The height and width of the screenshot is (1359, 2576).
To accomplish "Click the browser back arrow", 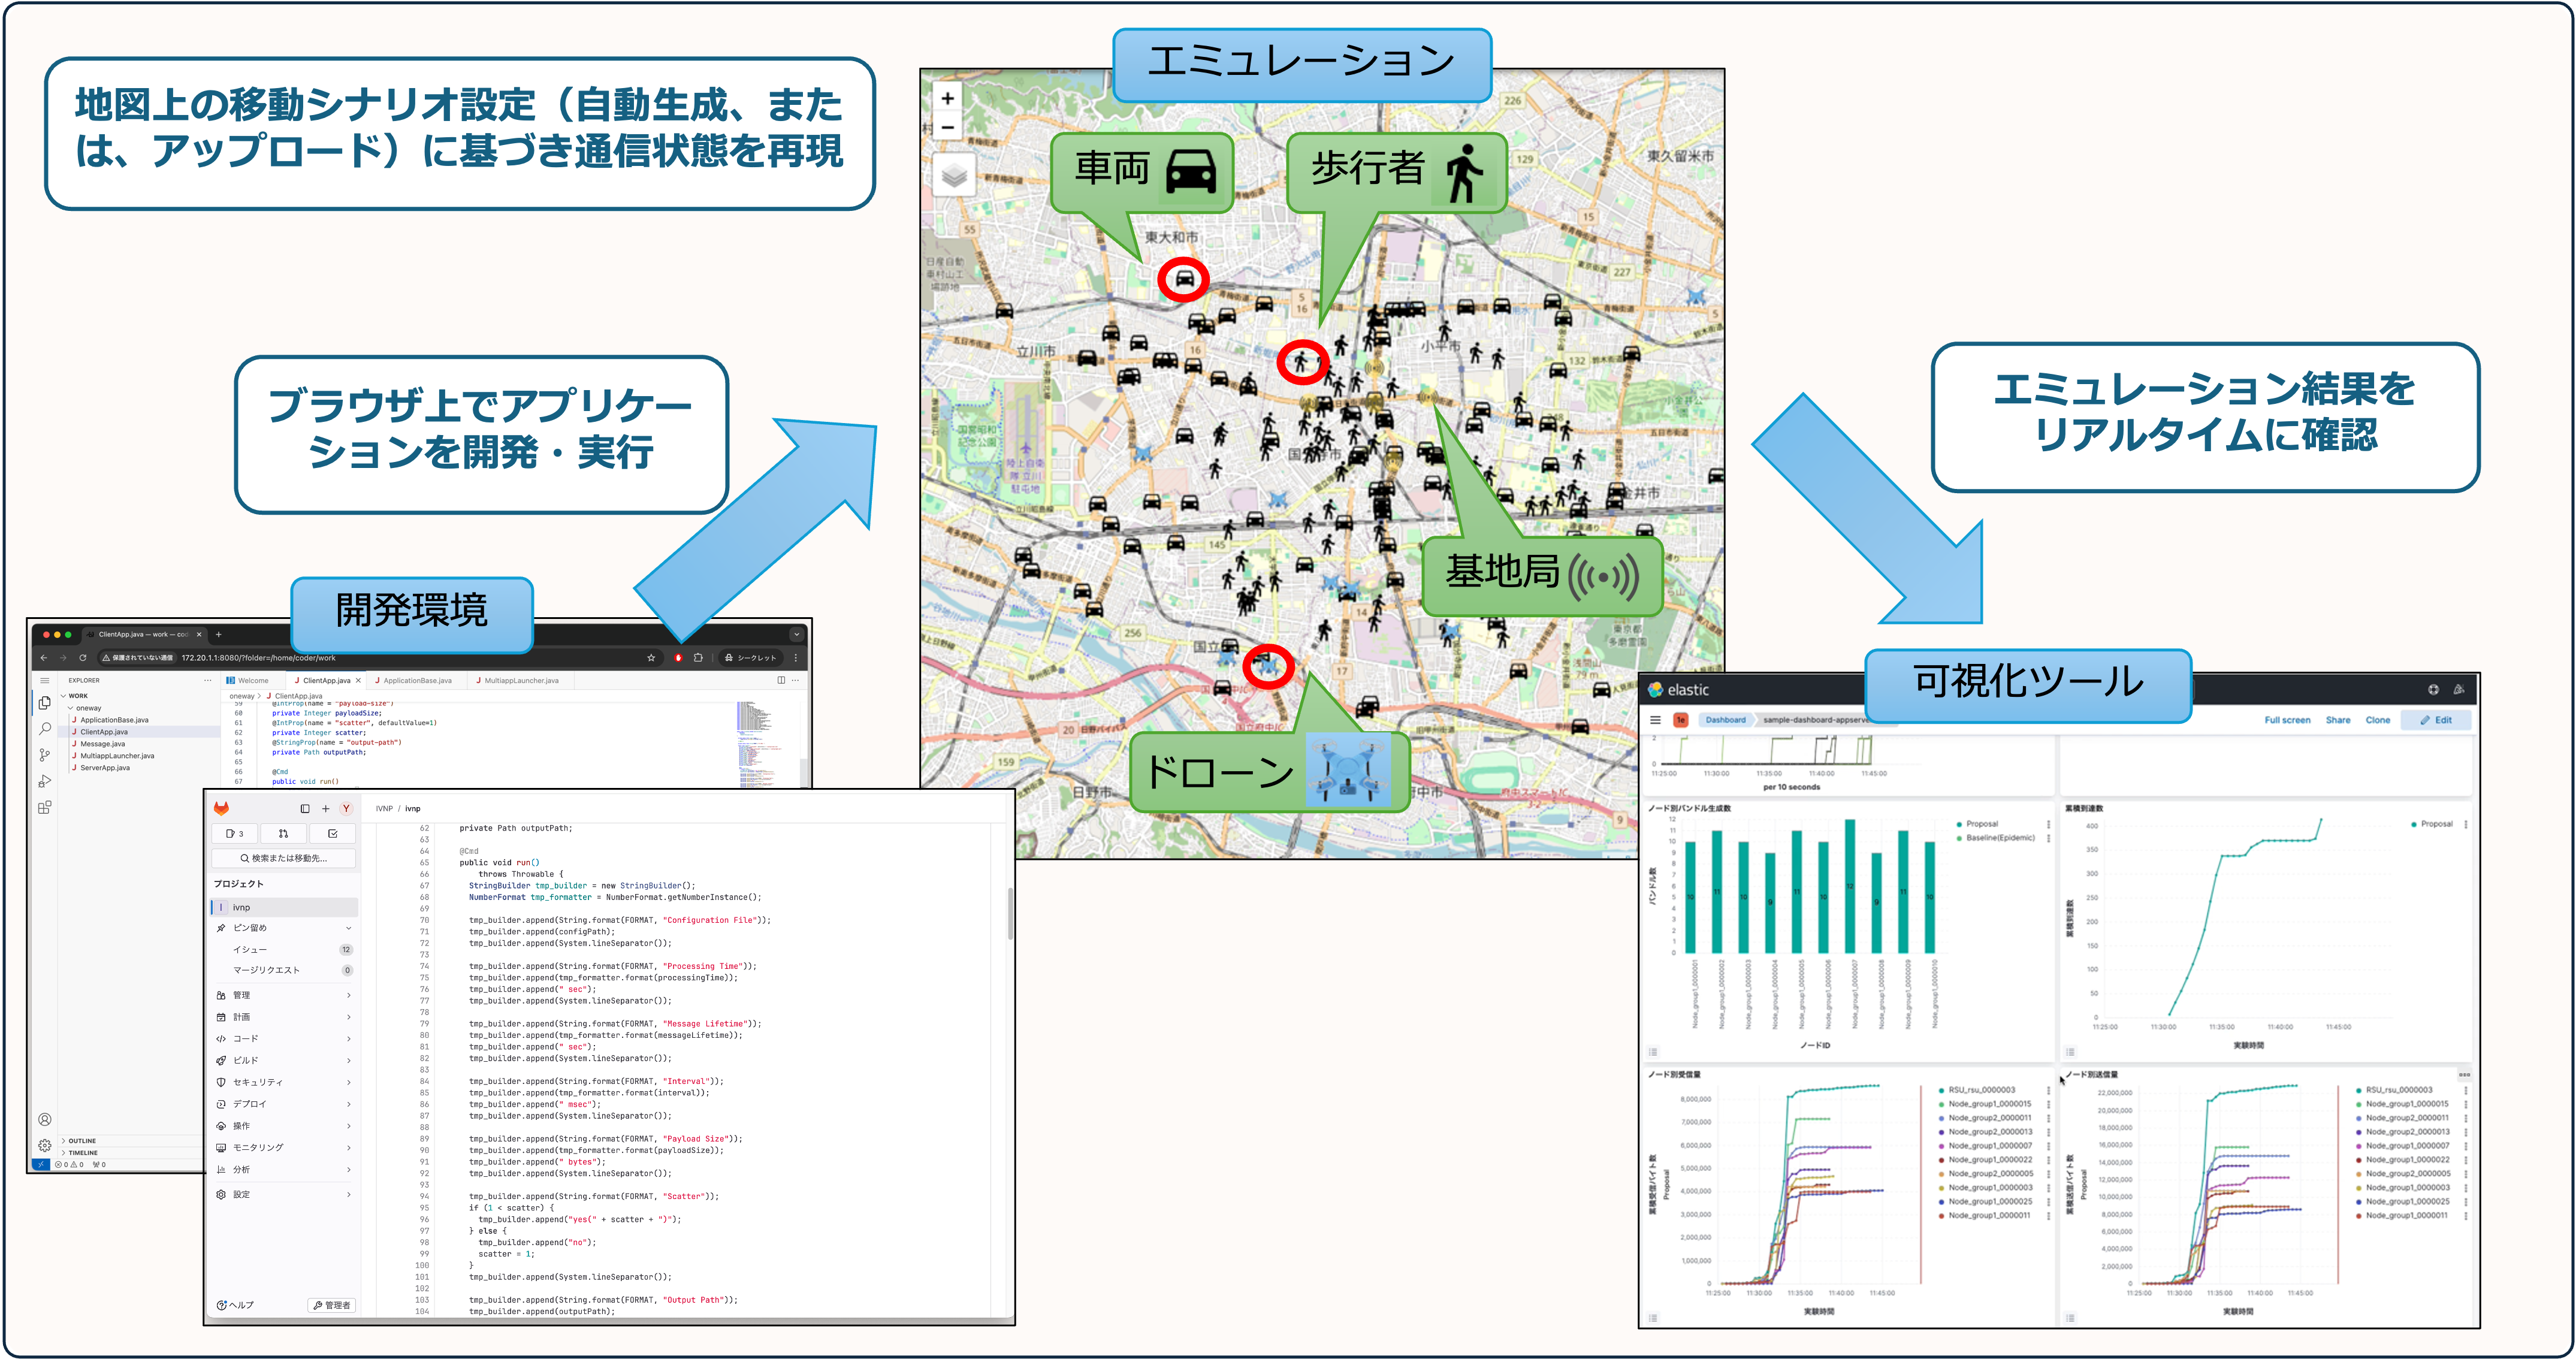I will 44,658.
